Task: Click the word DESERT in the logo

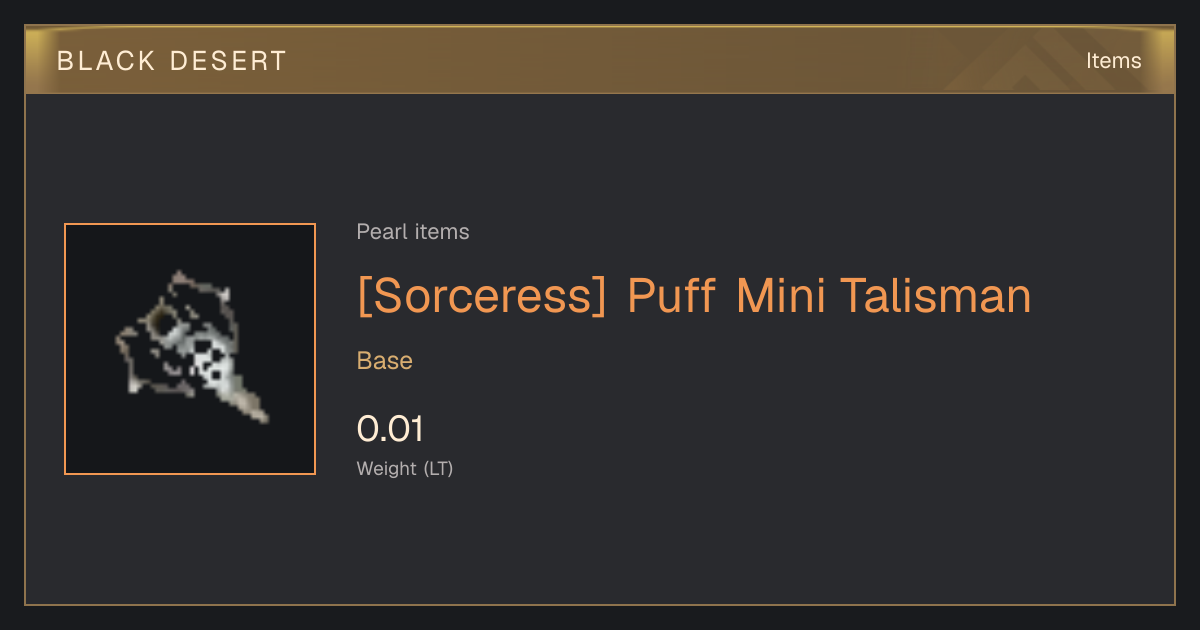Action: pyautogui.click(x=222, y=61)
